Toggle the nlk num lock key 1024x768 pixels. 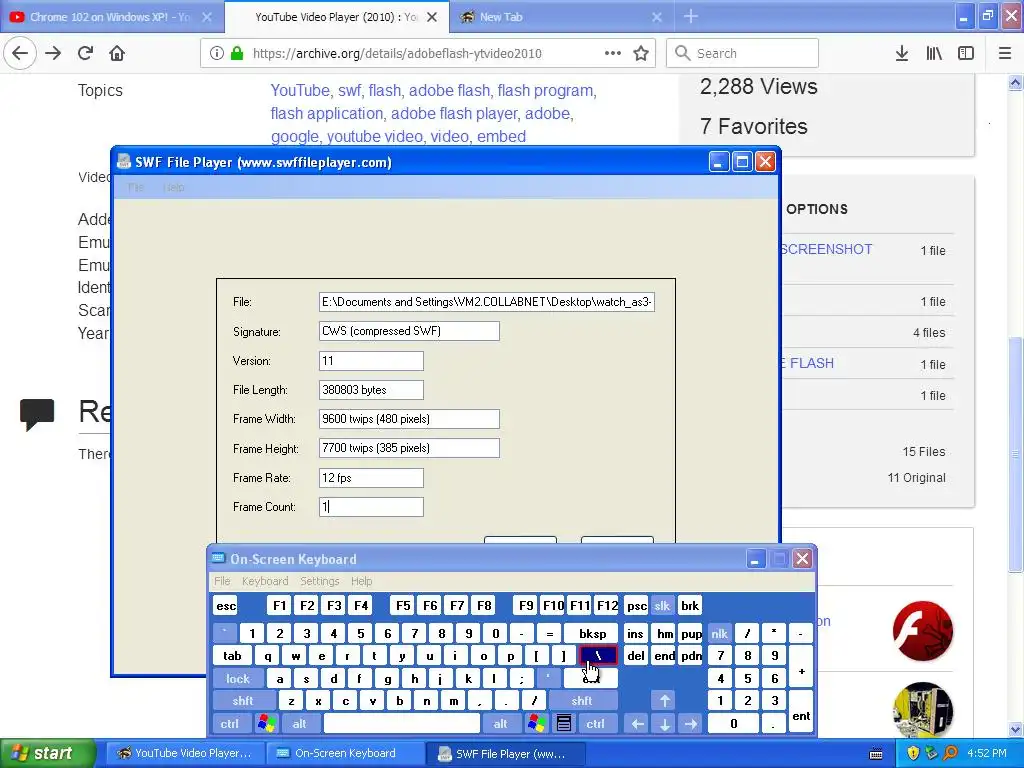pos(719,633)
